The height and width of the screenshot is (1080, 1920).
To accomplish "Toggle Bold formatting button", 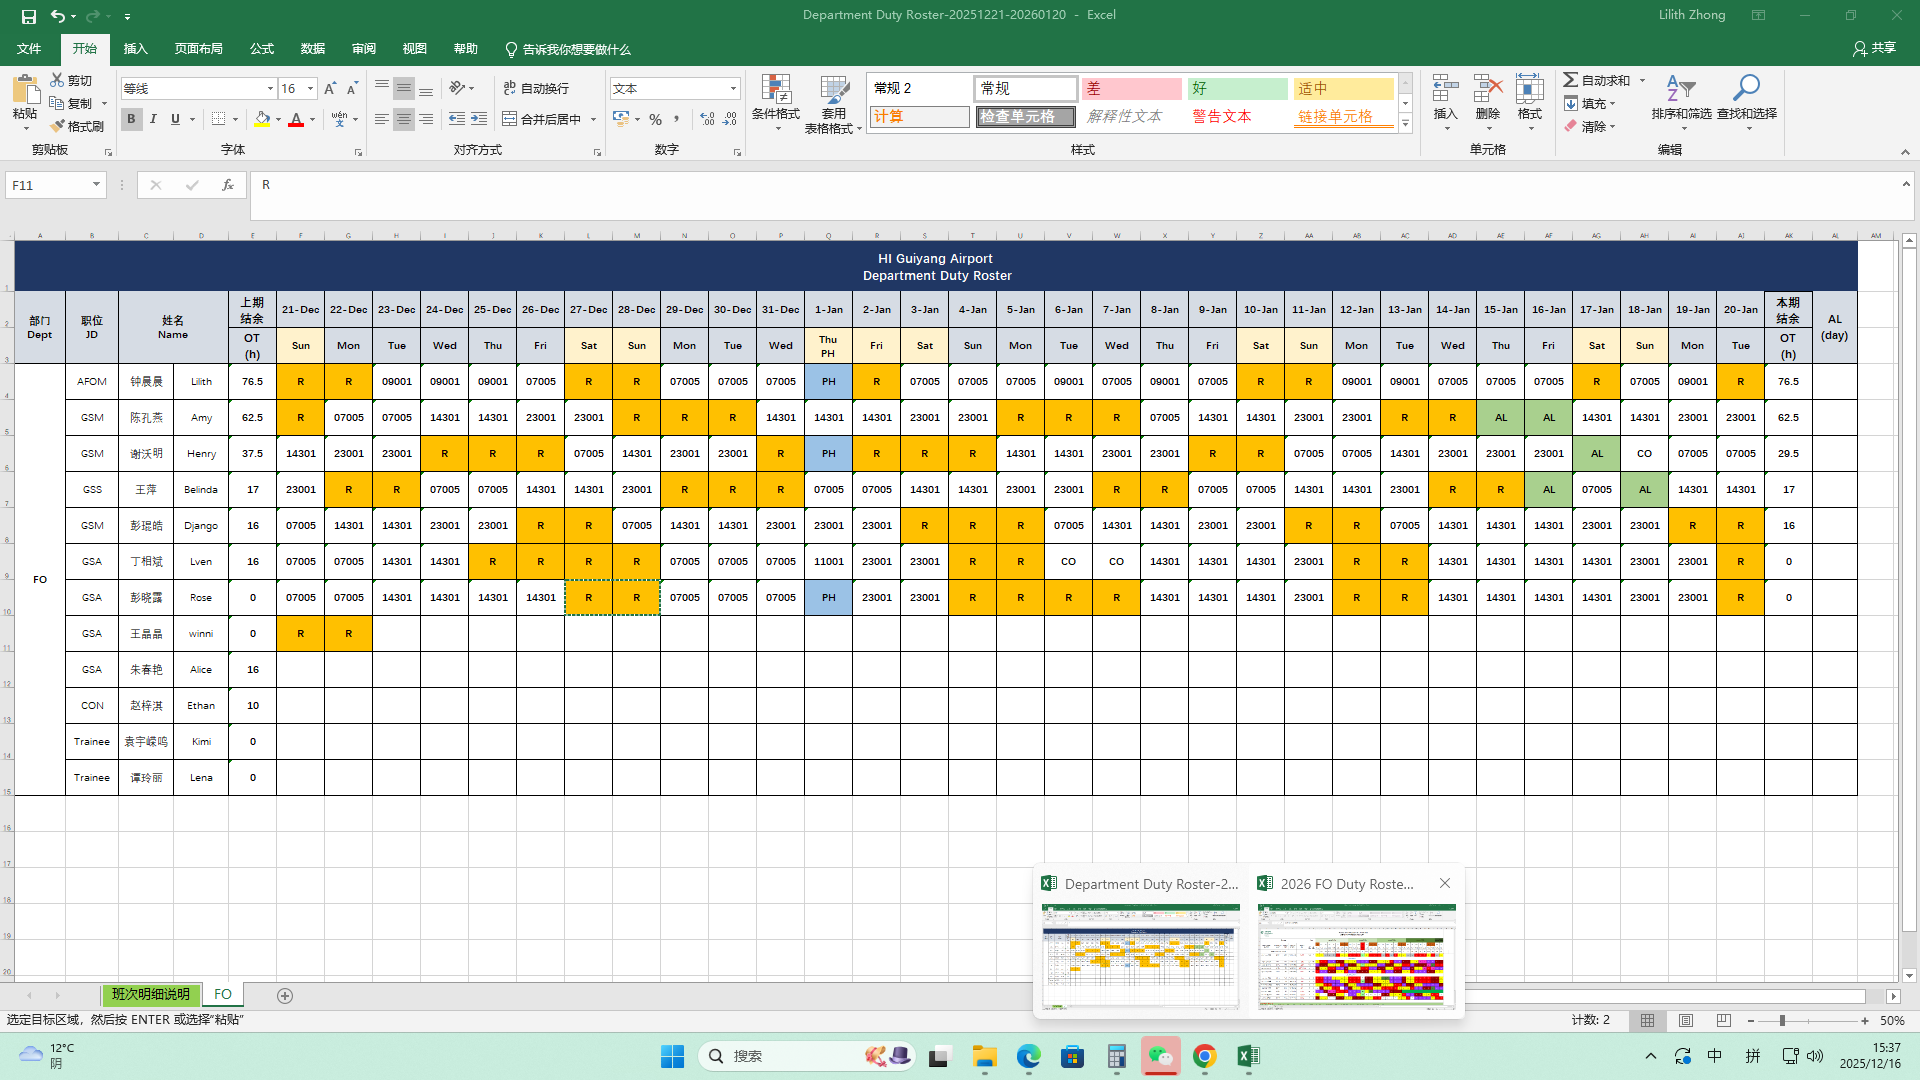I will coord(131,119).
